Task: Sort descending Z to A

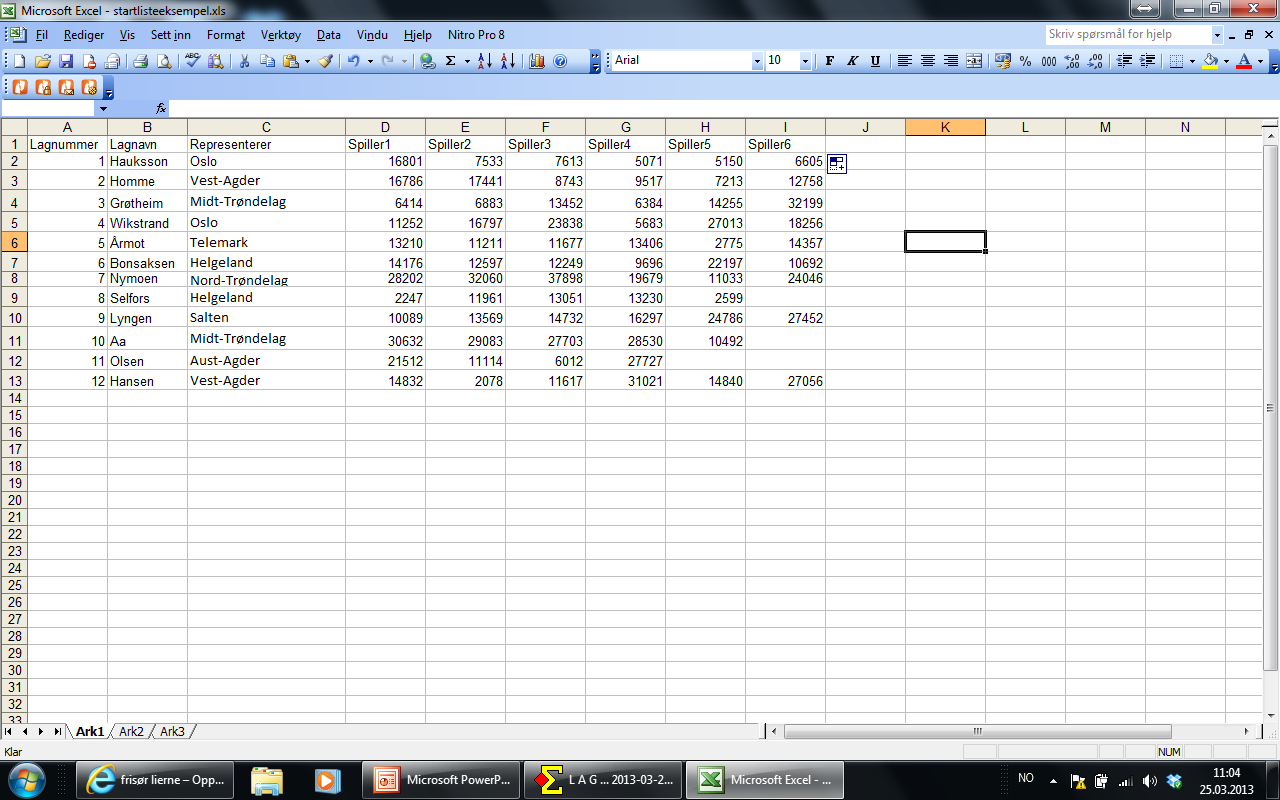Action: tap(508, 61)
